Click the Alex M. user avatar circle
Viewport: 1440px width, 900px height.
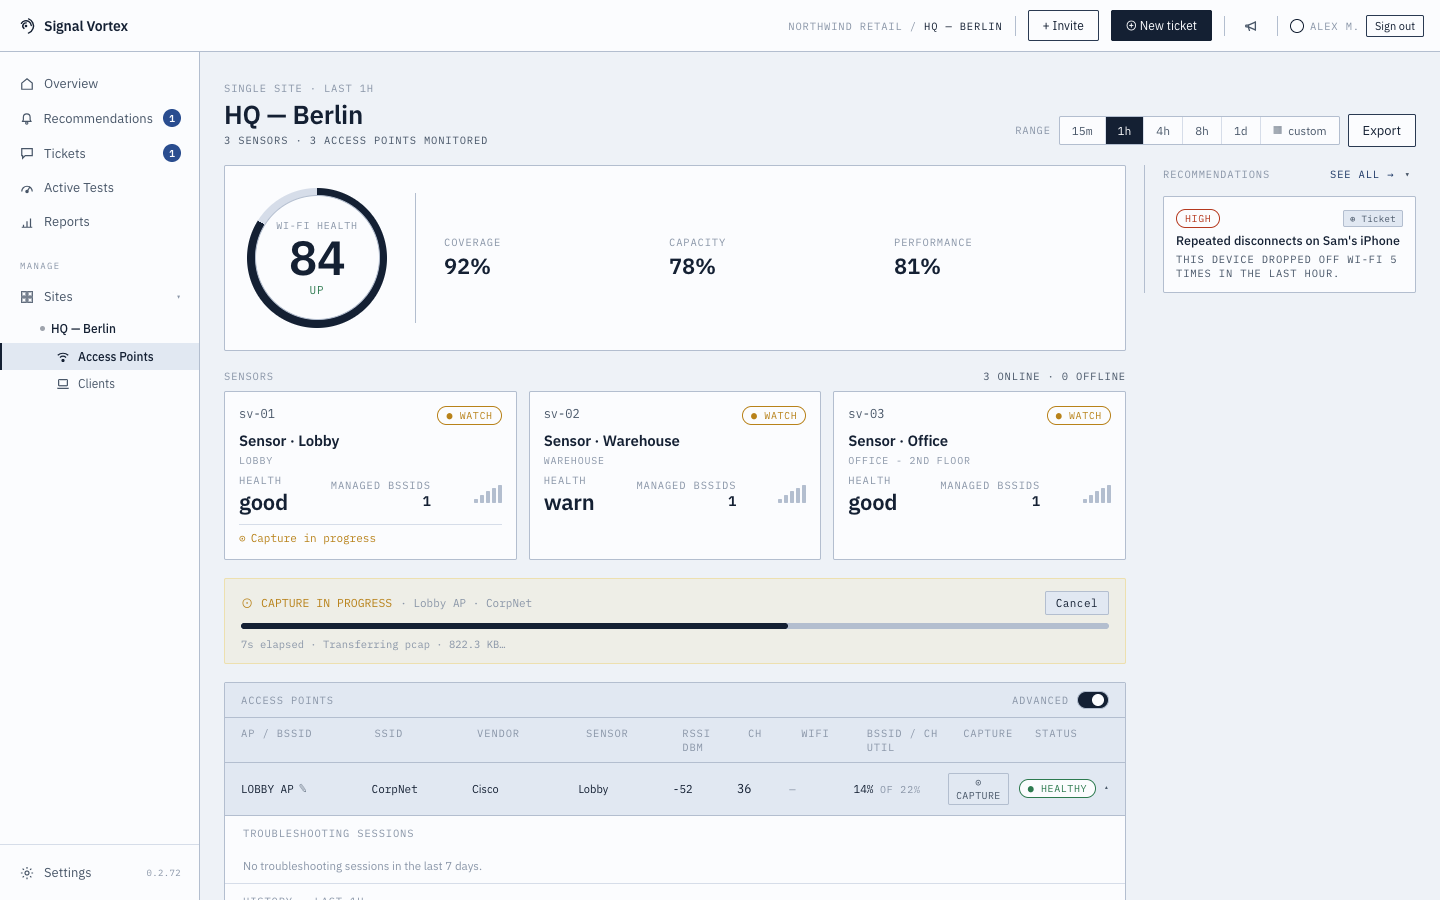pos(1297,26)
